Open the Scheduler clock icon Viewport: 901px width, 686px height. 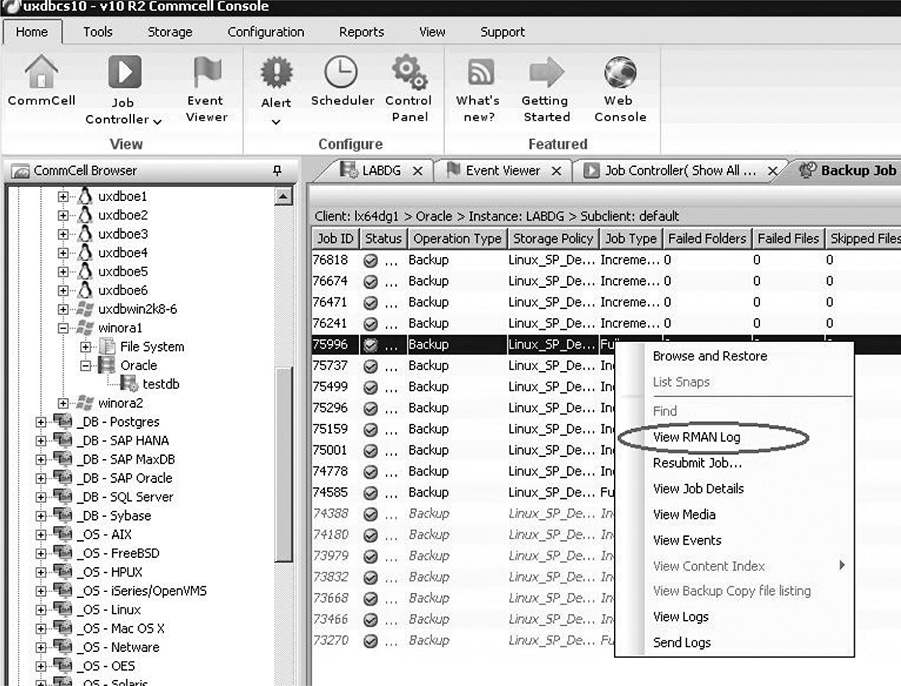coord(341,72)
